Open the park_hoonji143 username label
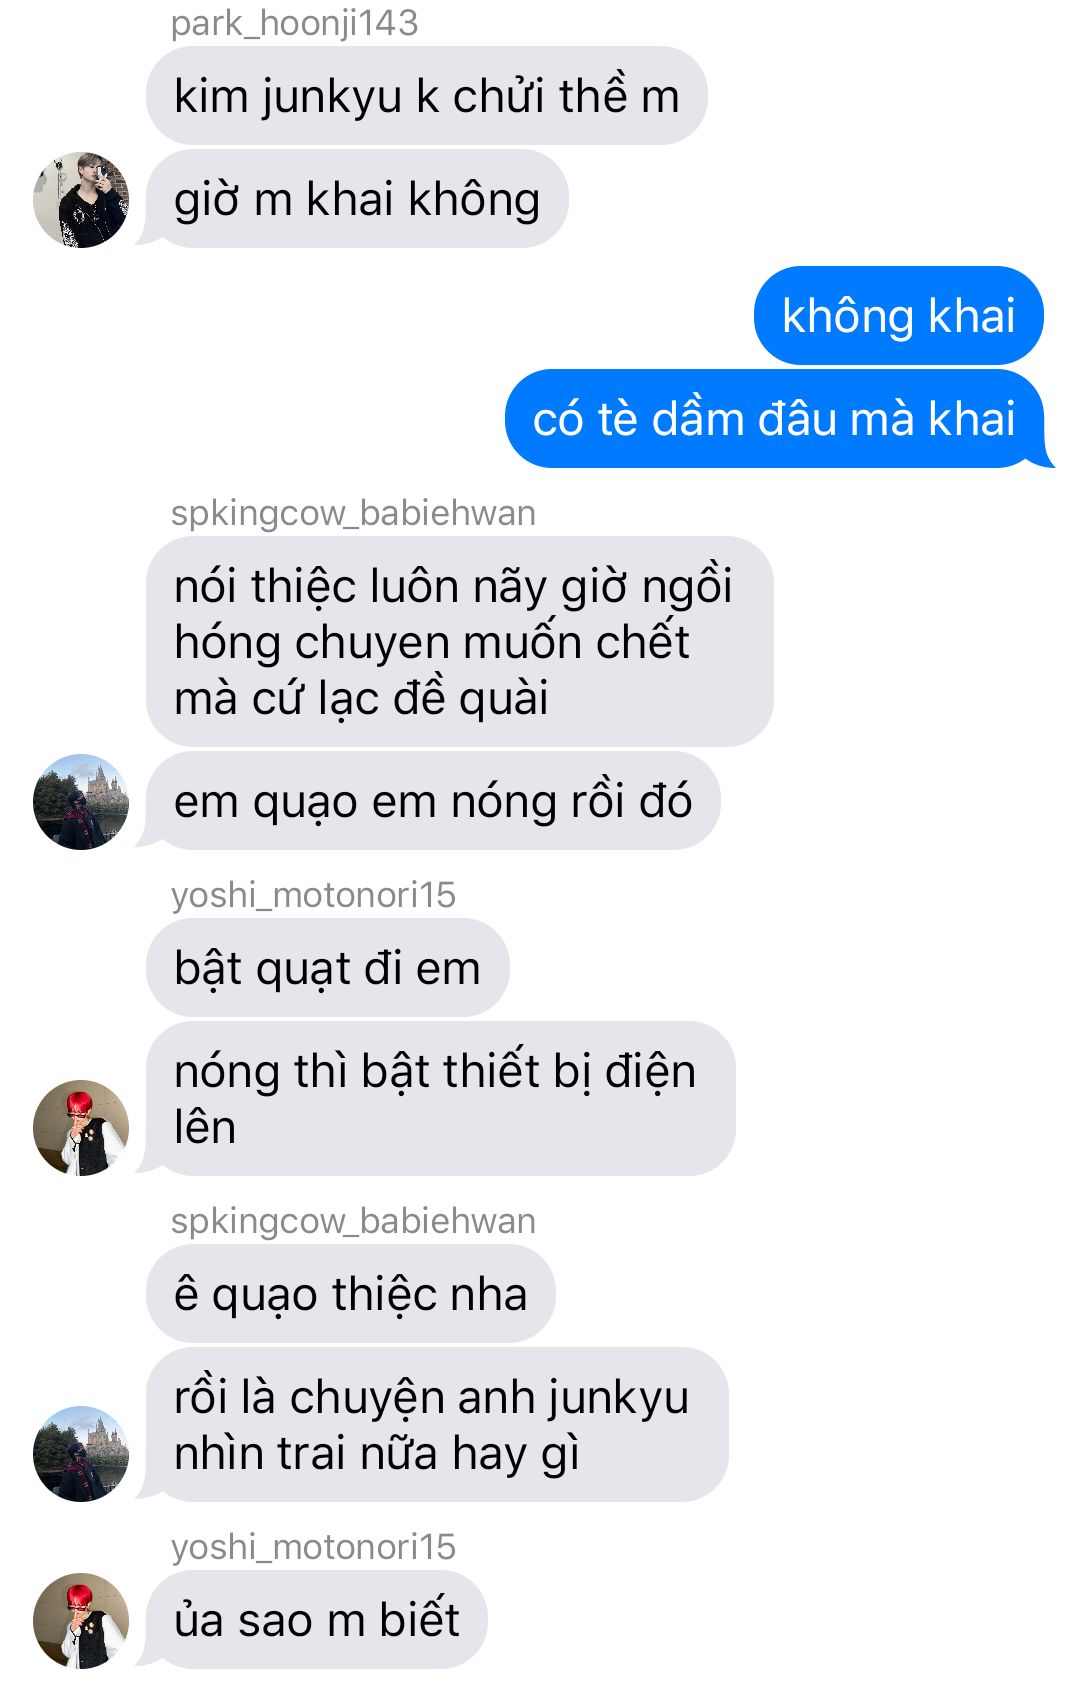 coord(294,23)
